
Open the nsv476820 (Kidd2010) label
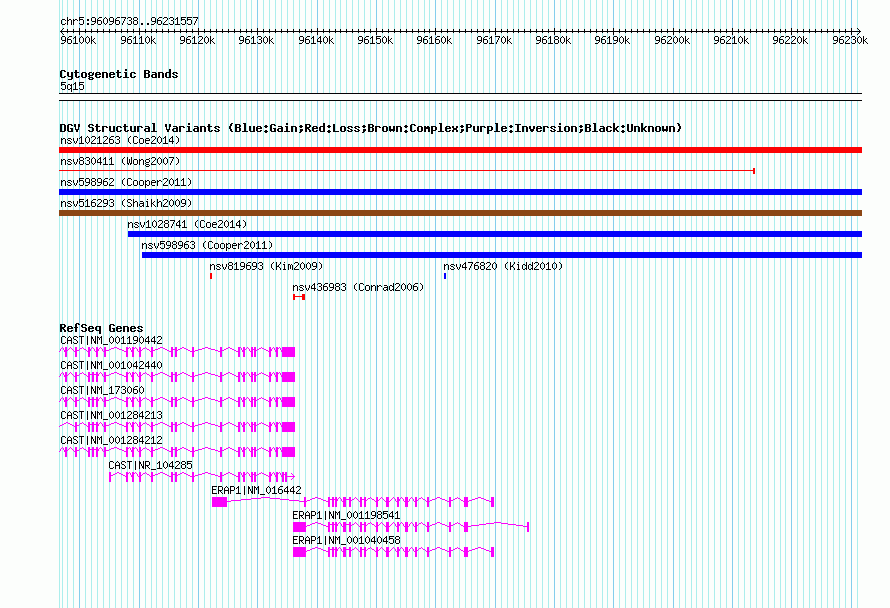pyautogui.click(x=503, y=266)
